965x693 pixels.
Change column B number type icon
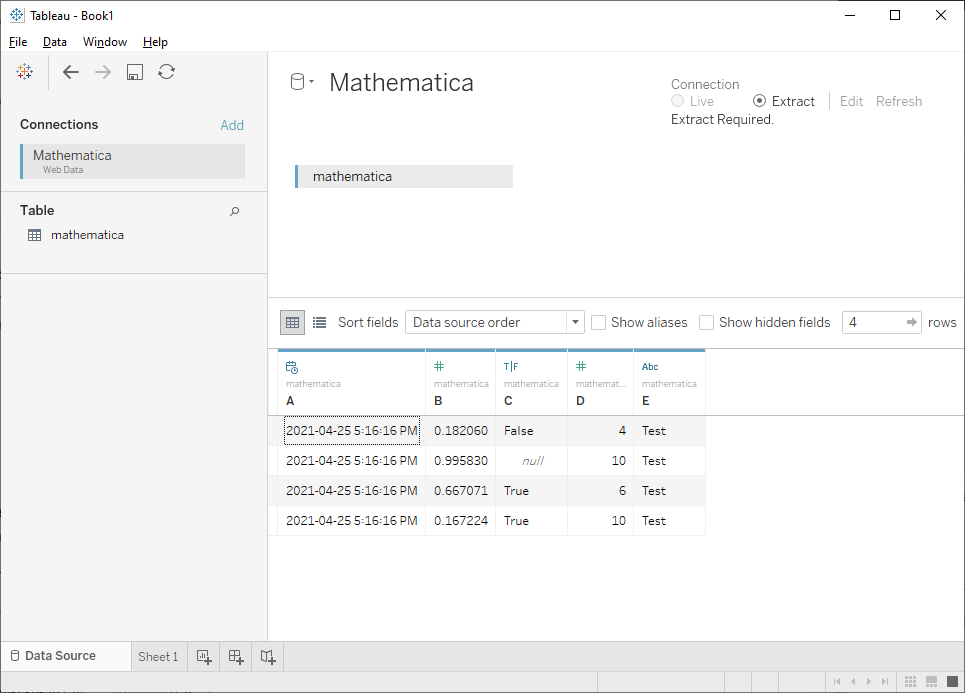click(439, 366)
